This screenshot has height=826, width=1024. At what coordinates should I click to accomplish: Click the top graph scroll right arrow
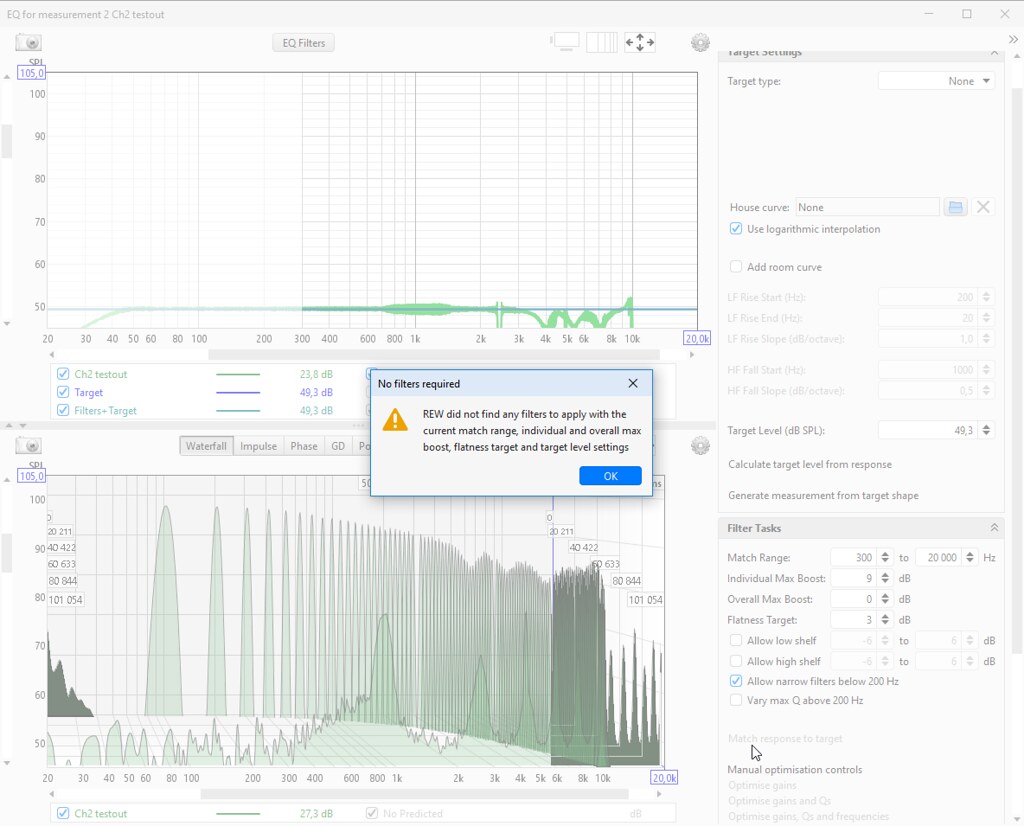point(692,355)
